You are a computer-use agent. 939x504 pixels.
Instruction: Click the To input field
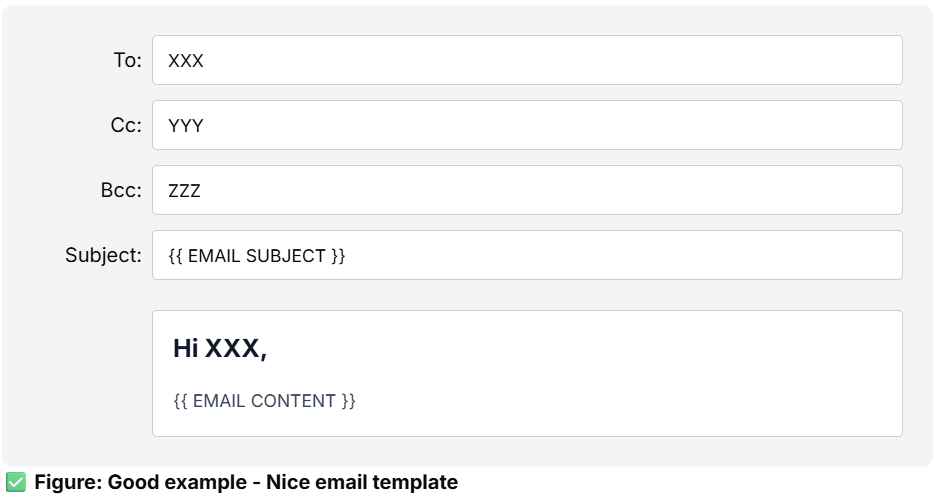point(527,60)
